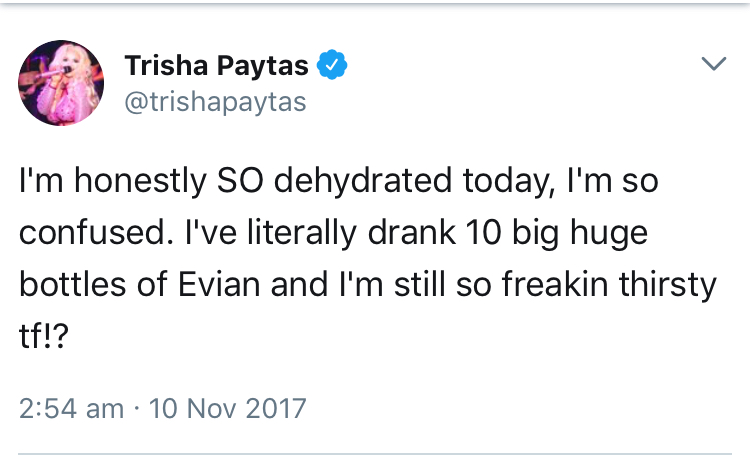Click the @trishapaytas handle
The width and height of the screenshot is (750, 463).
click(215, 102)
